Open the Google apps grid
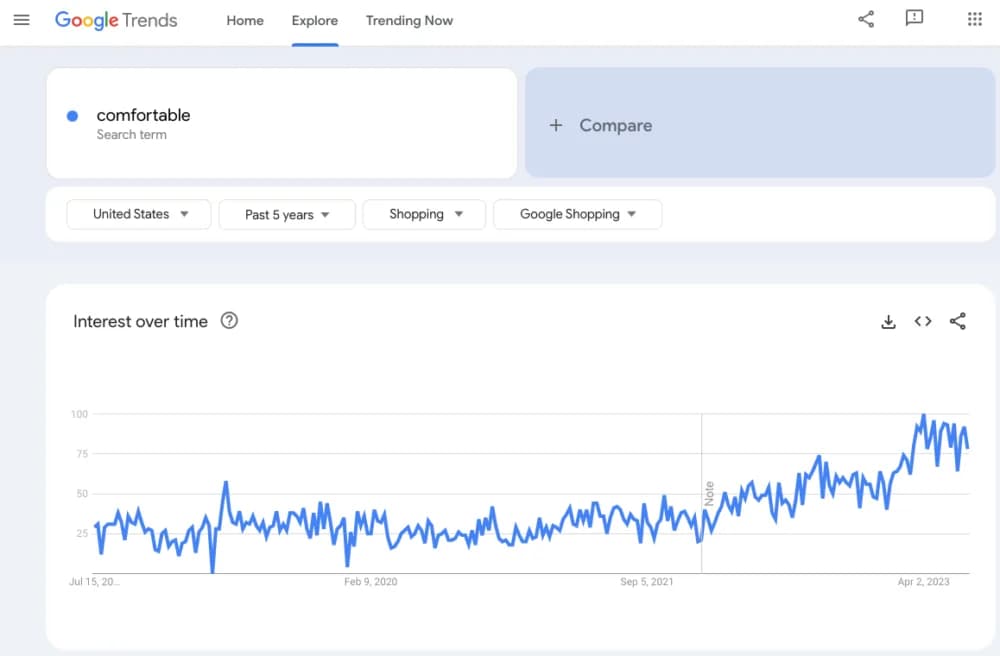1000x656 pixels. coord(974,19)
